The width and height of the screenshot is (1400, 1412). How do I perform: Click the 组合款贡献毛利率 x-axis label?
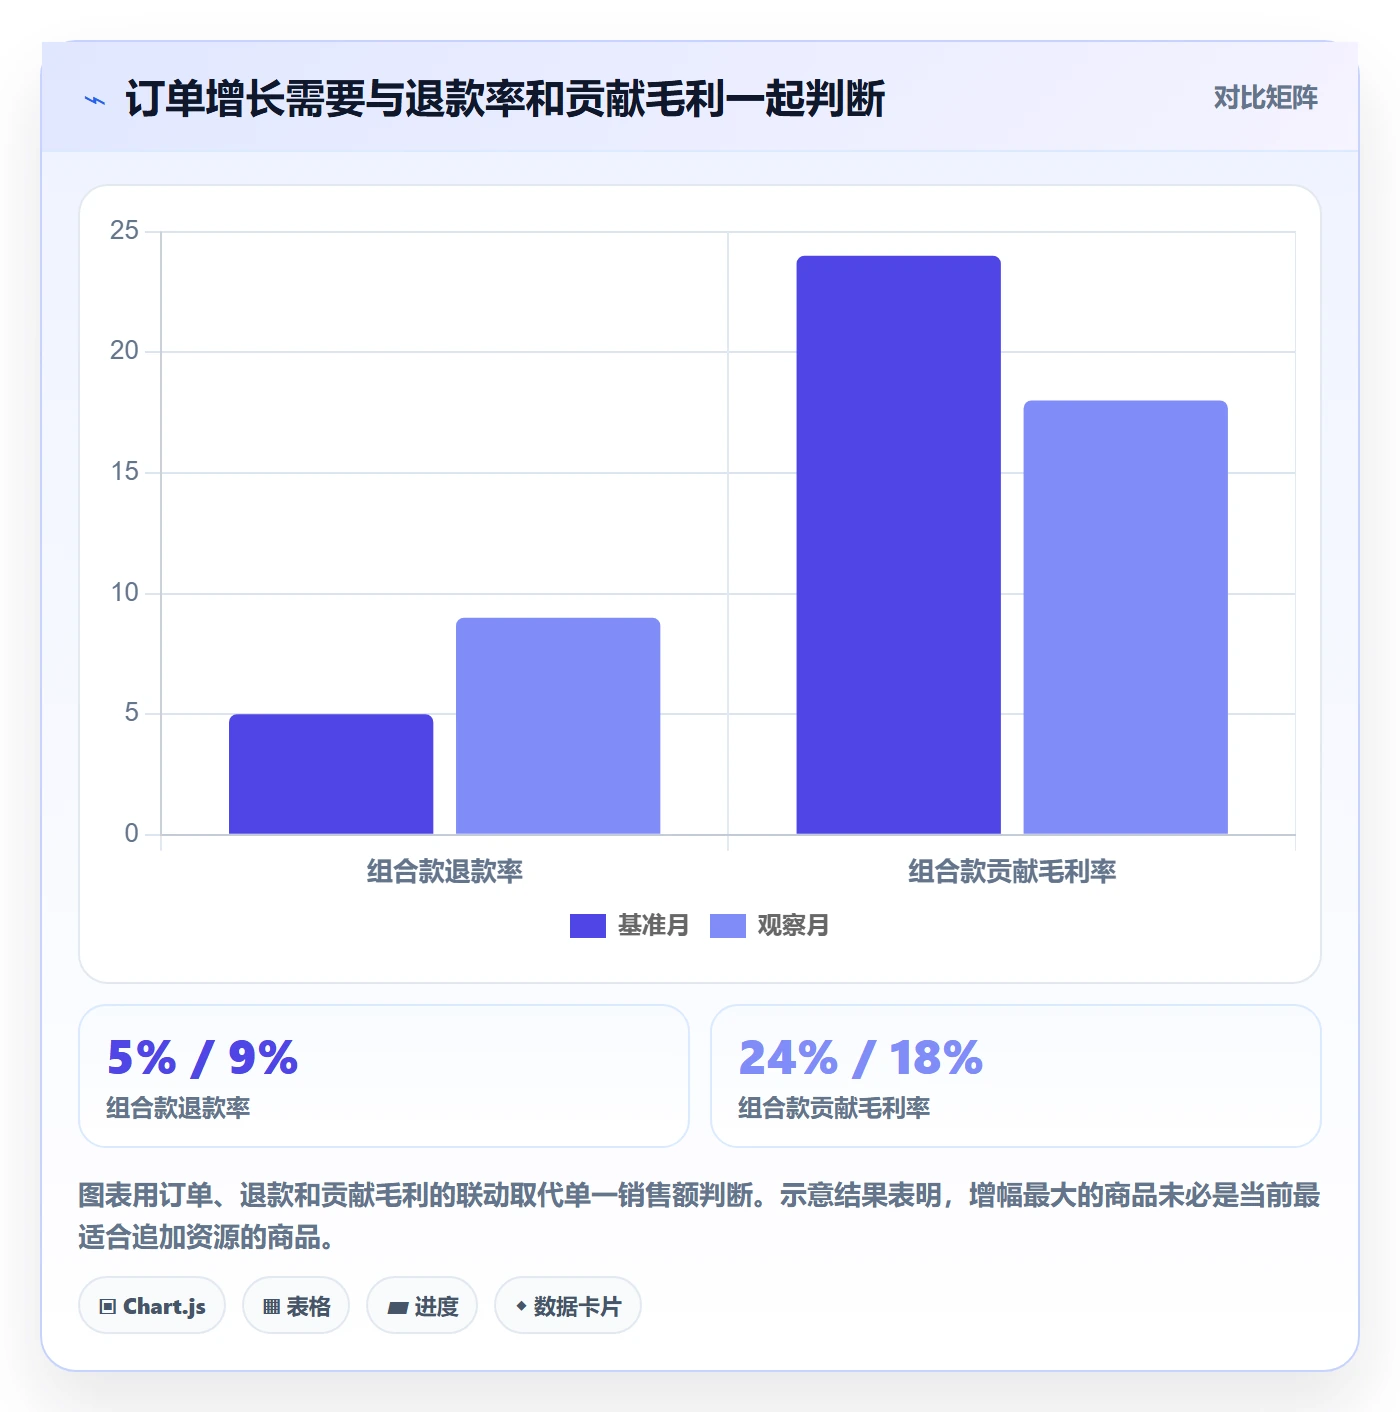(x=1012, y=871)
